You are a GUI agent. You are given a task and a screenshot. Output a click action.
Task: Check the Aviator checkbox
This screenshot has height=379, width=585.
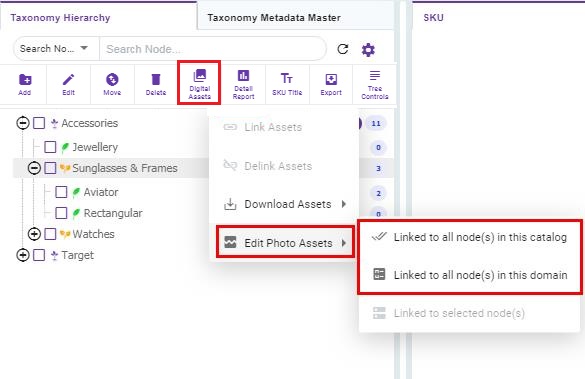click(x=61, y=192)
